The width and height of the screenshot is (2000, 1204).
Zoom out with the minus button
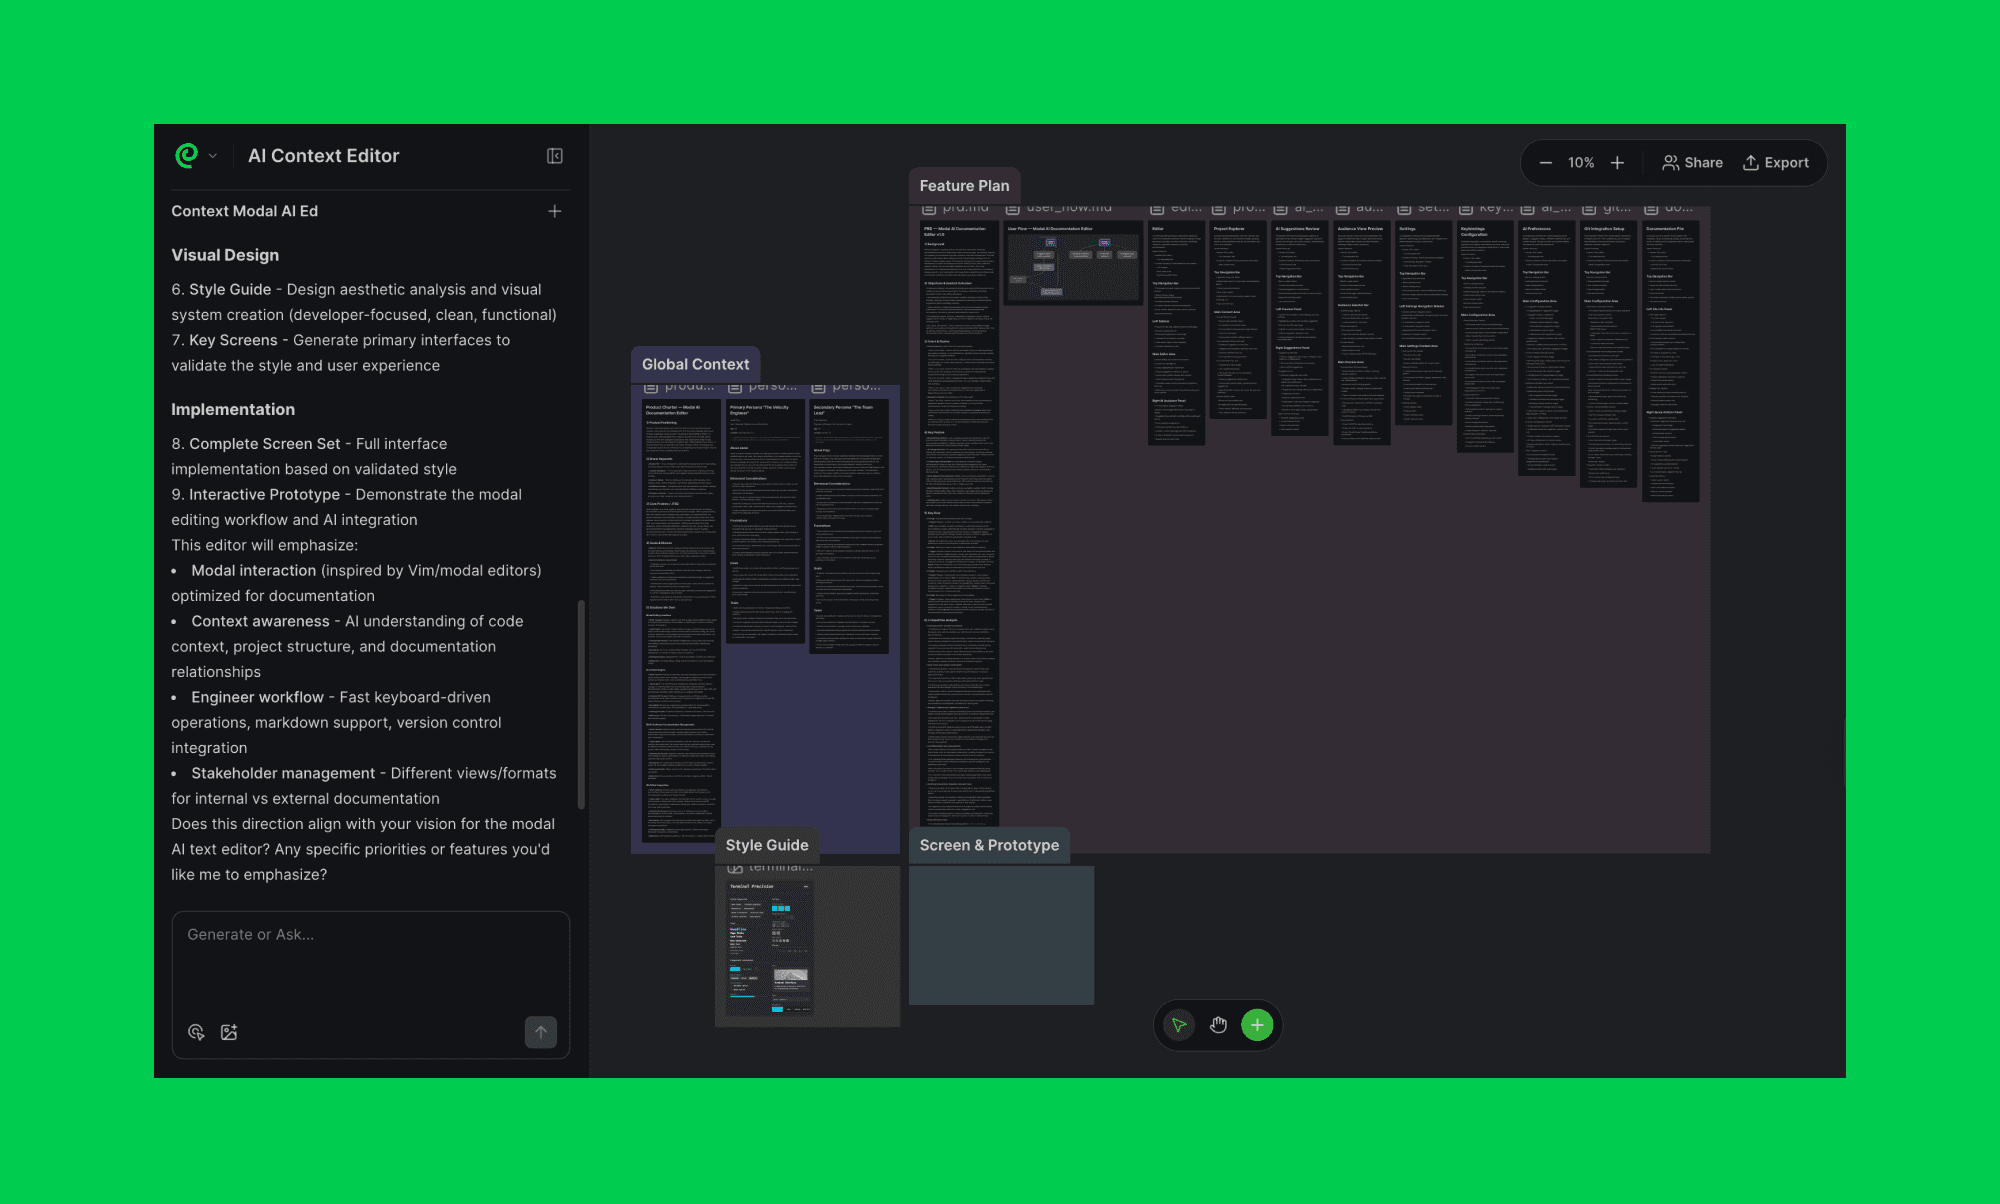[1546, 163]
